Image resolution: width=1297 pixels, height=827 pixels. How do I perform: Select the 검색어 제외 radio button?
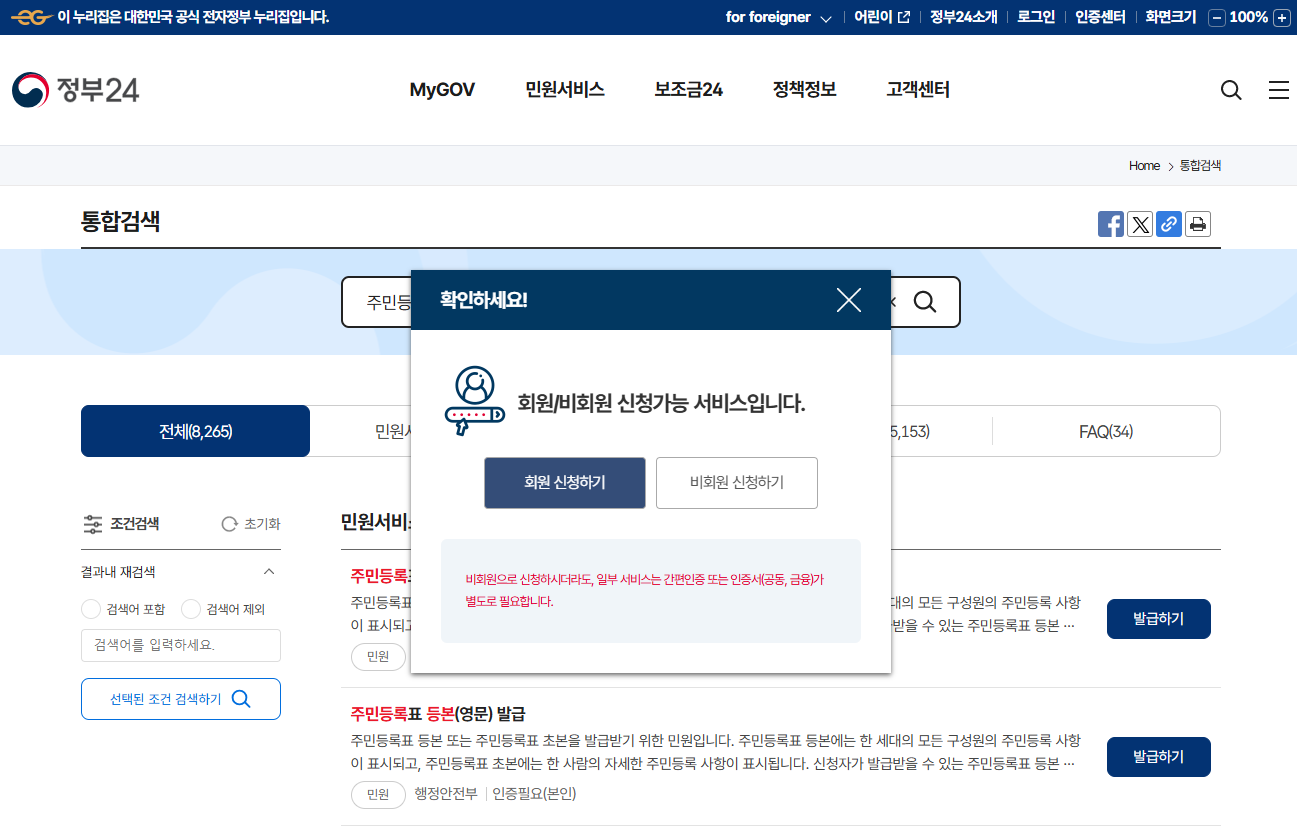tap(191, 609)
